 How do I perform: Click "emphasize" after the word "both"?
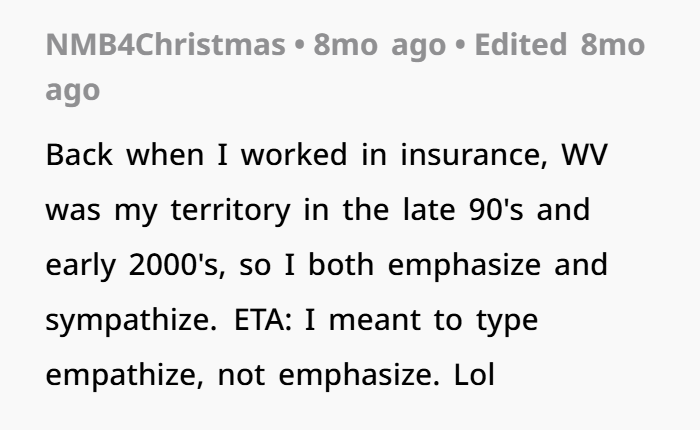[464, 266]
